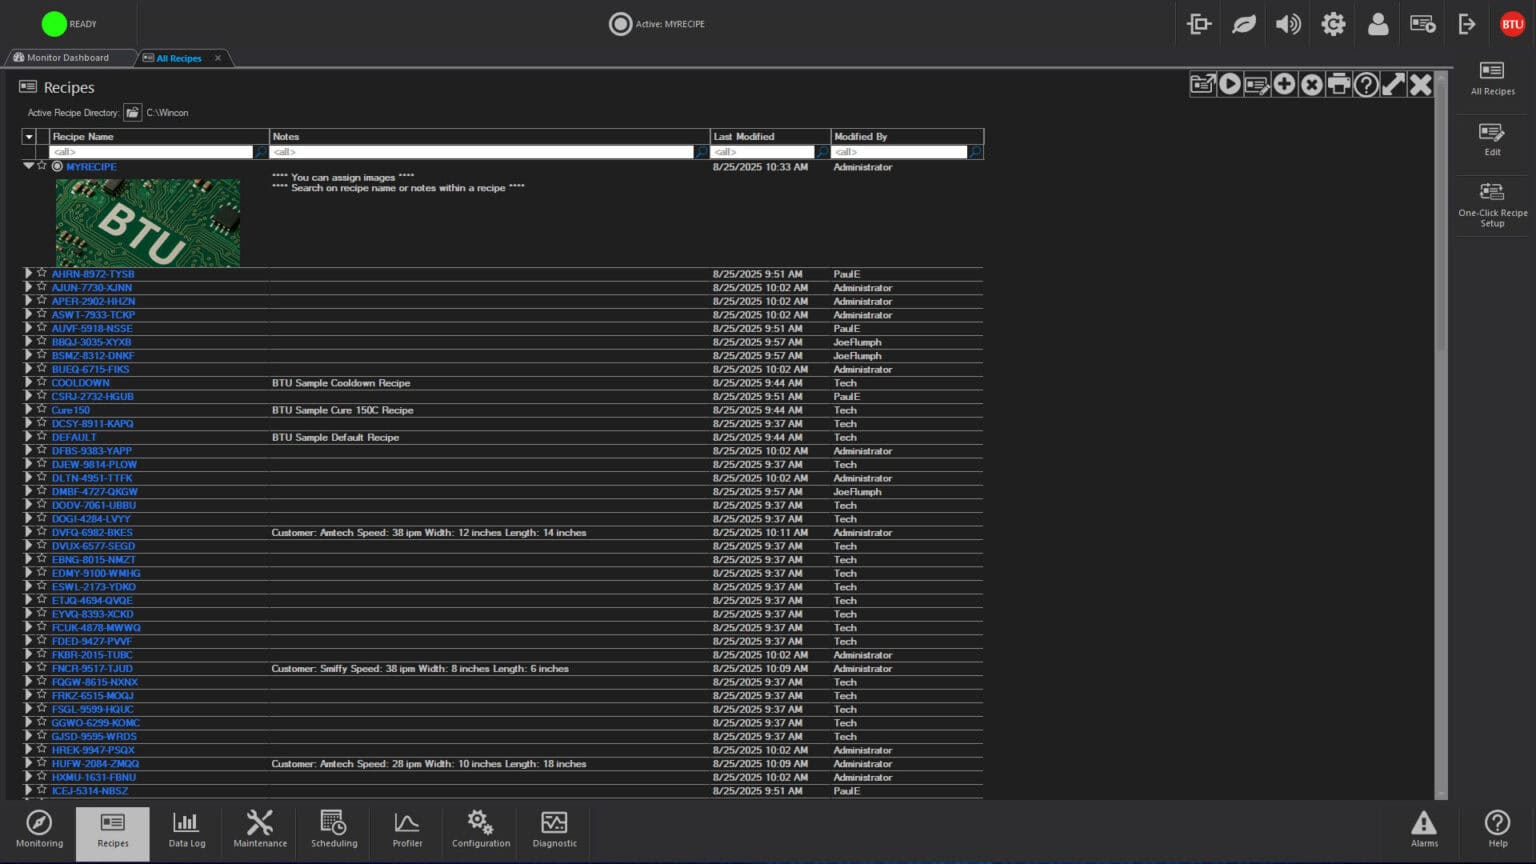Open the Data Log section
Screen dimensions: 1536x864
[x=186, y=830]
